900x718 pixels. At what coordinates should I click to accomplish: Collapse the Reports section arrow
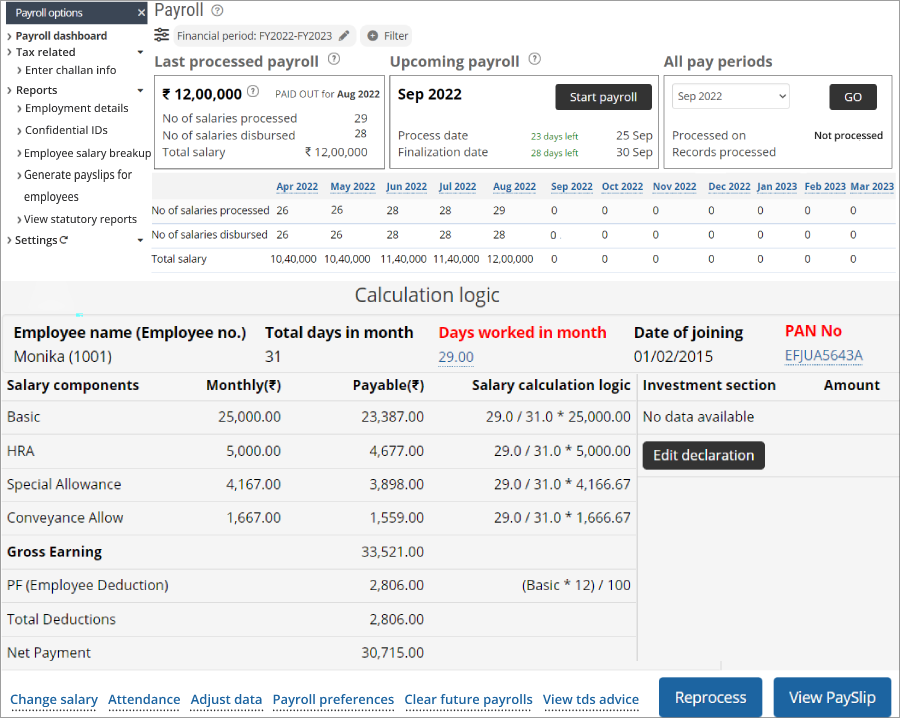[140, 90]
